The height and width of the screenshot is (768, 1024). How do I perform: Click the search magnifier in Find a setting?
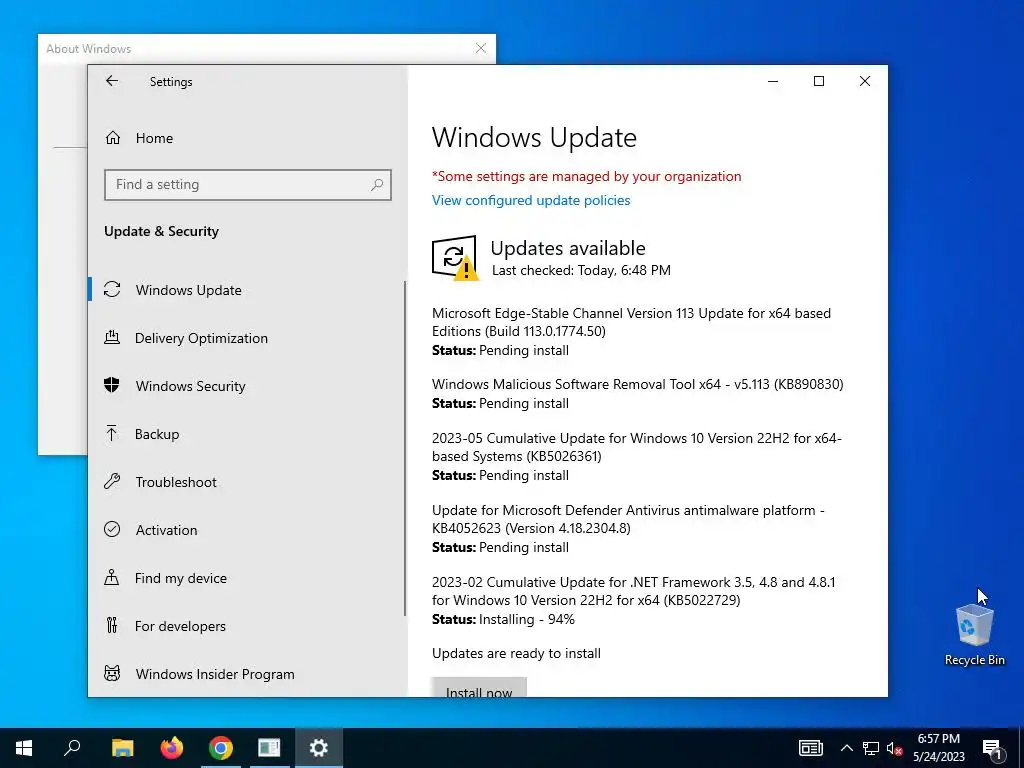pos(377,185)
